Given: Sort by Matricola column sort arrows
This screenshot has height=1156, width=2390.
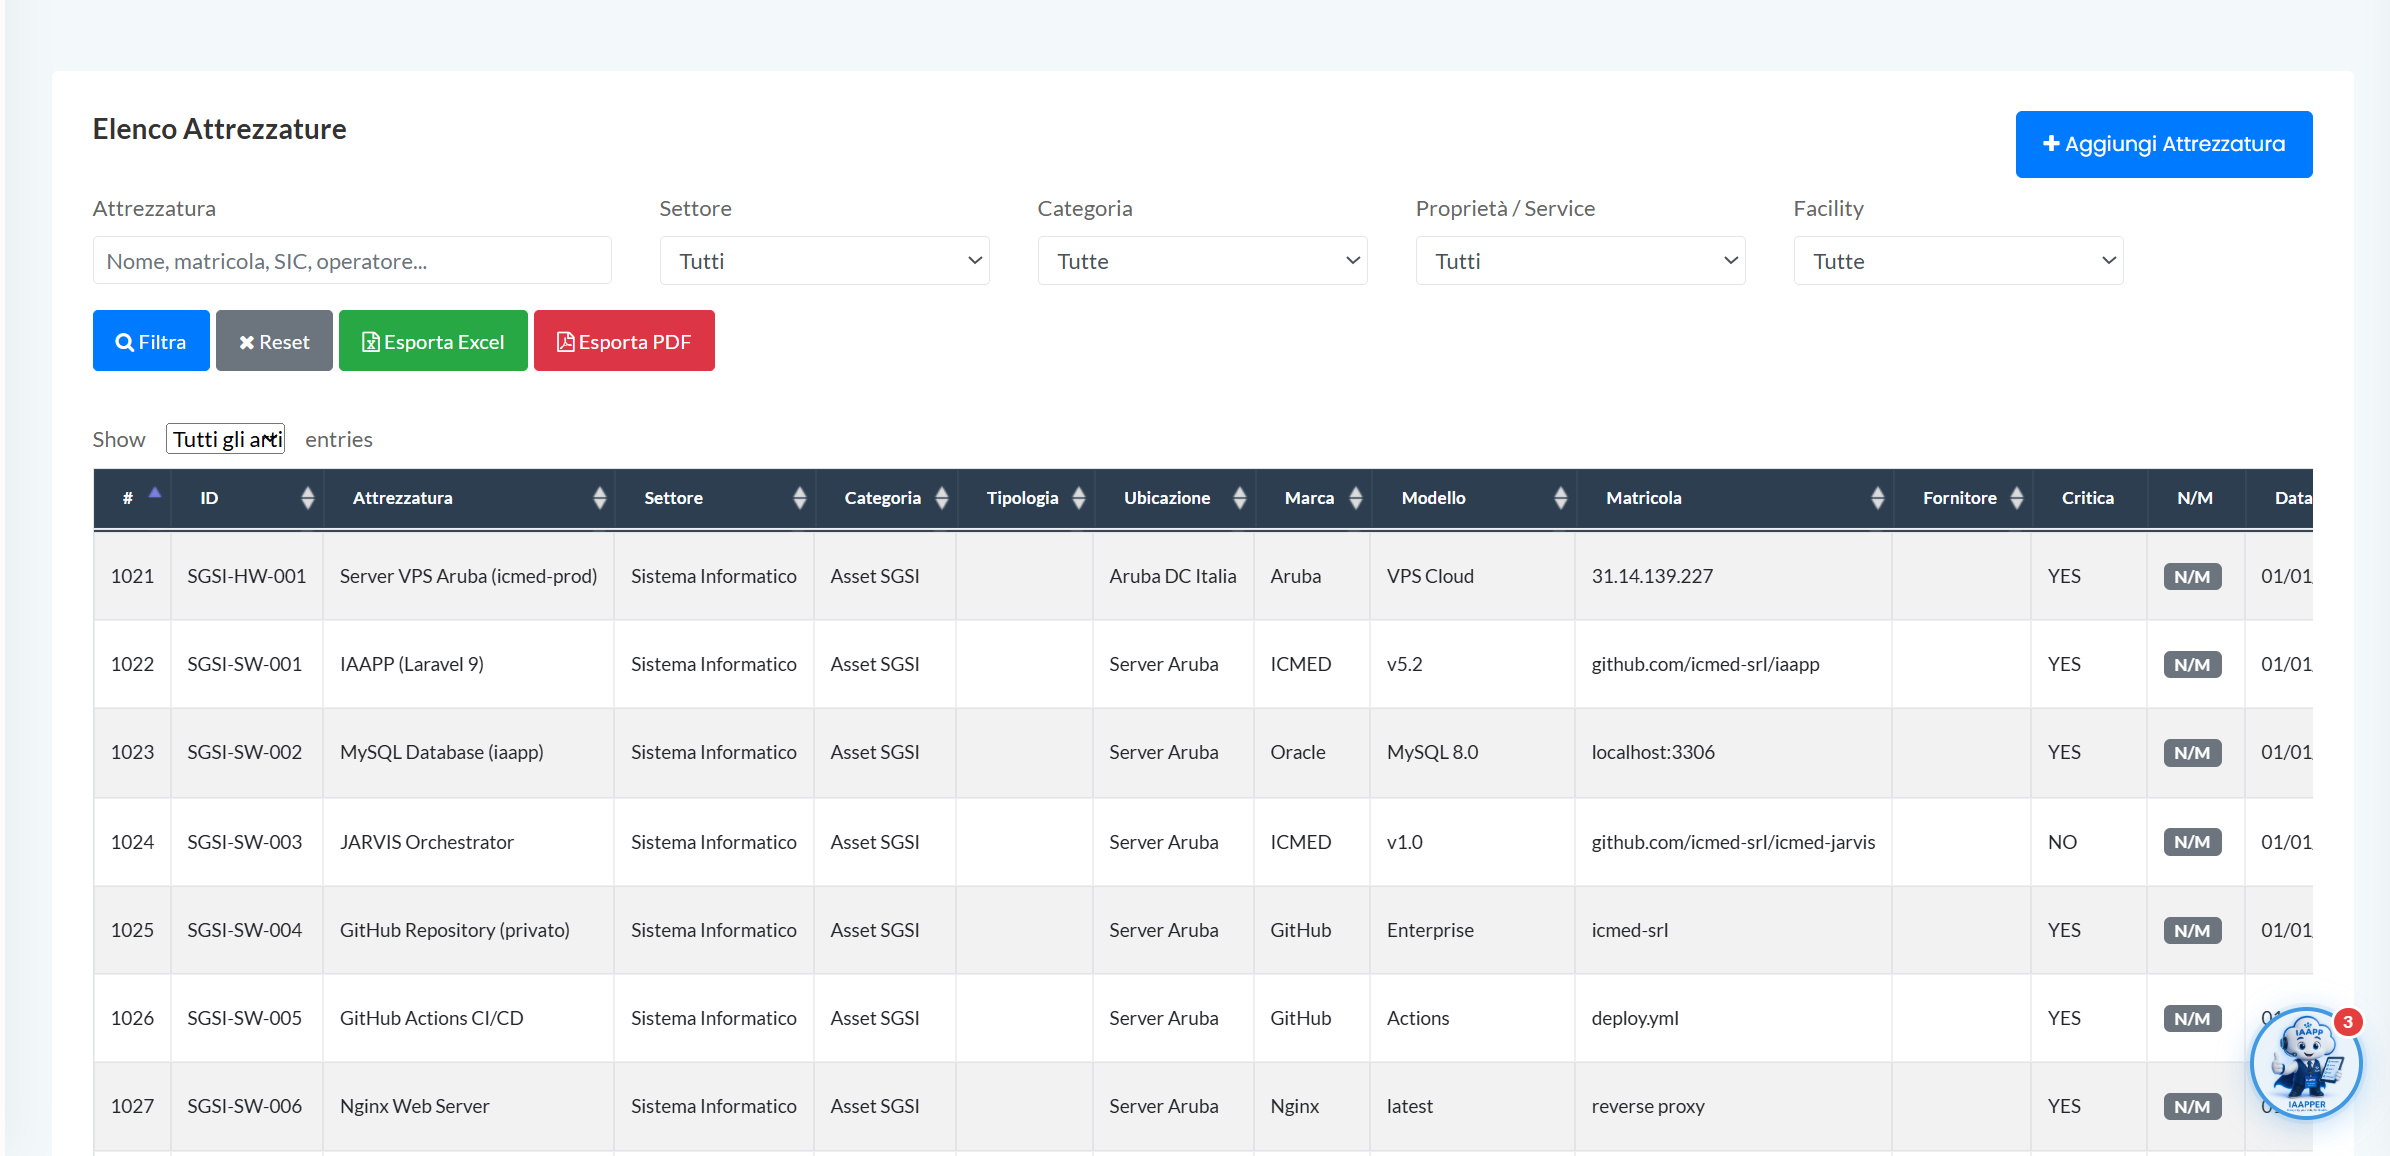Looking at the screenshot, I should pyautogui.click(x=1877, y=498).
